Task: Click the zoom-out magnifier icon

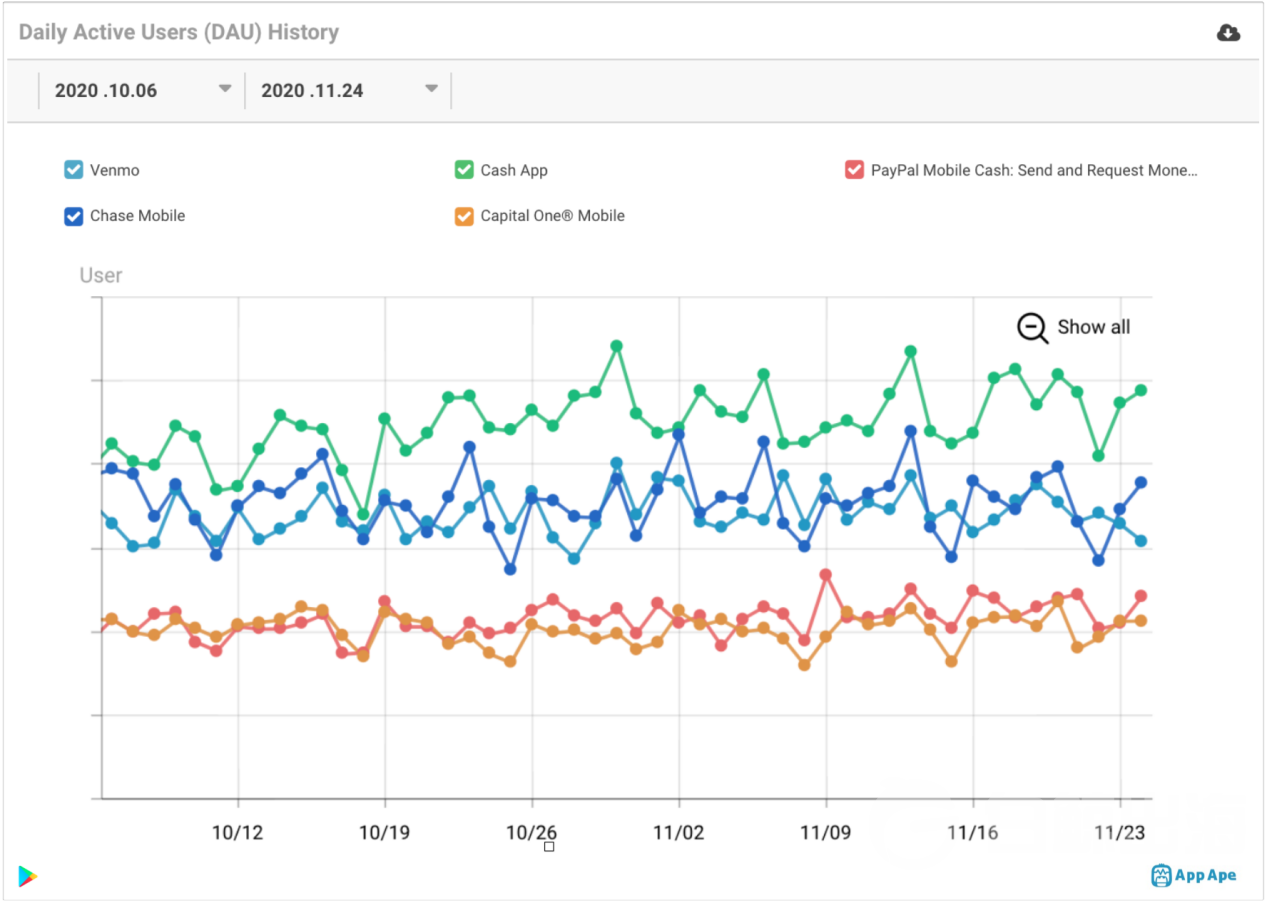Action: [x=1032, y=328]
